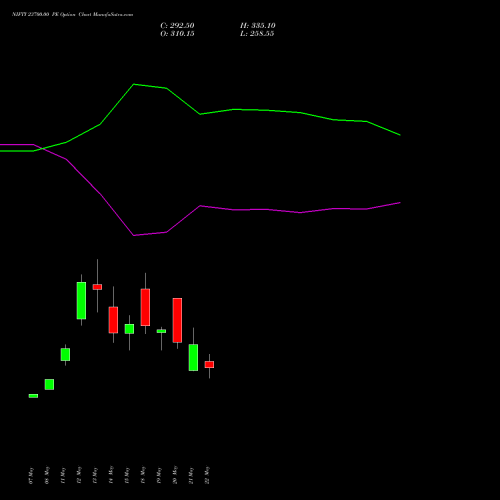500x500 pixels.
Task: Click the 19 May date label
Action: [159, 475]
